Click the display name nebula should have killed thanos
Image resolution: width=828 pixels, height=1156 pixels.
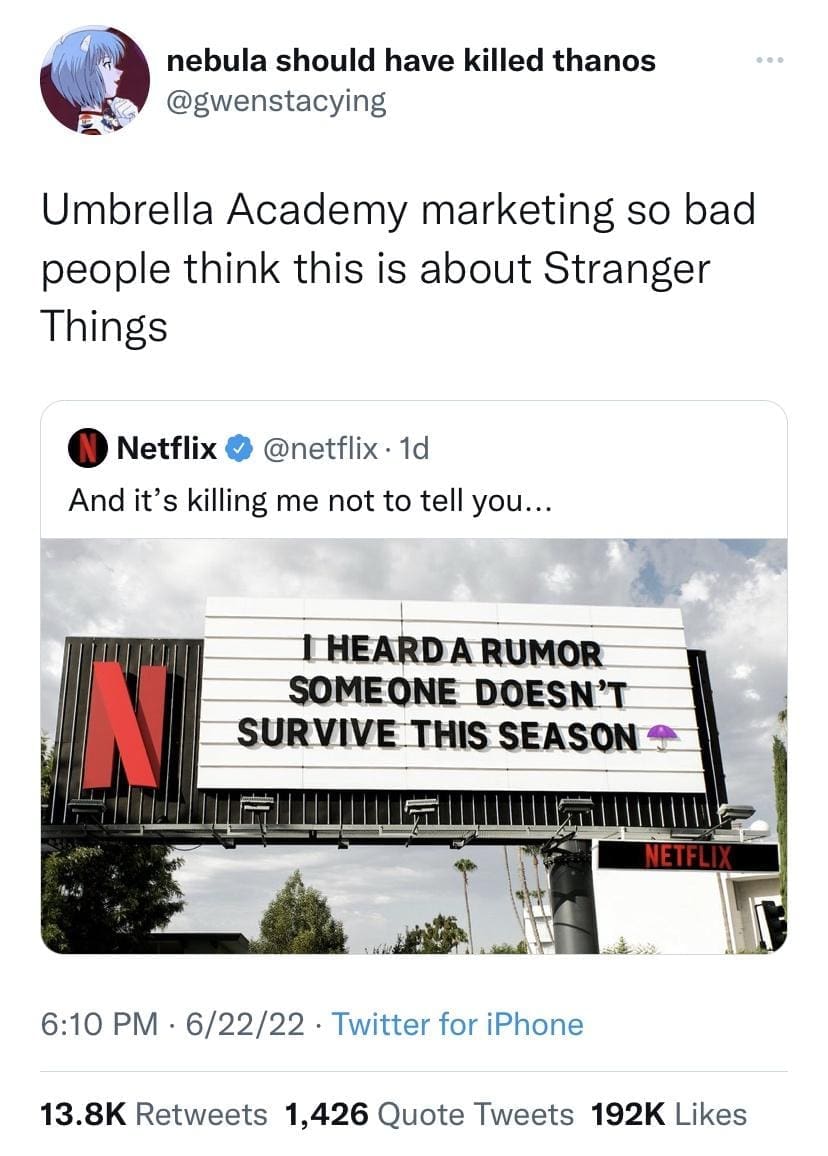click(x=411, y=60)
